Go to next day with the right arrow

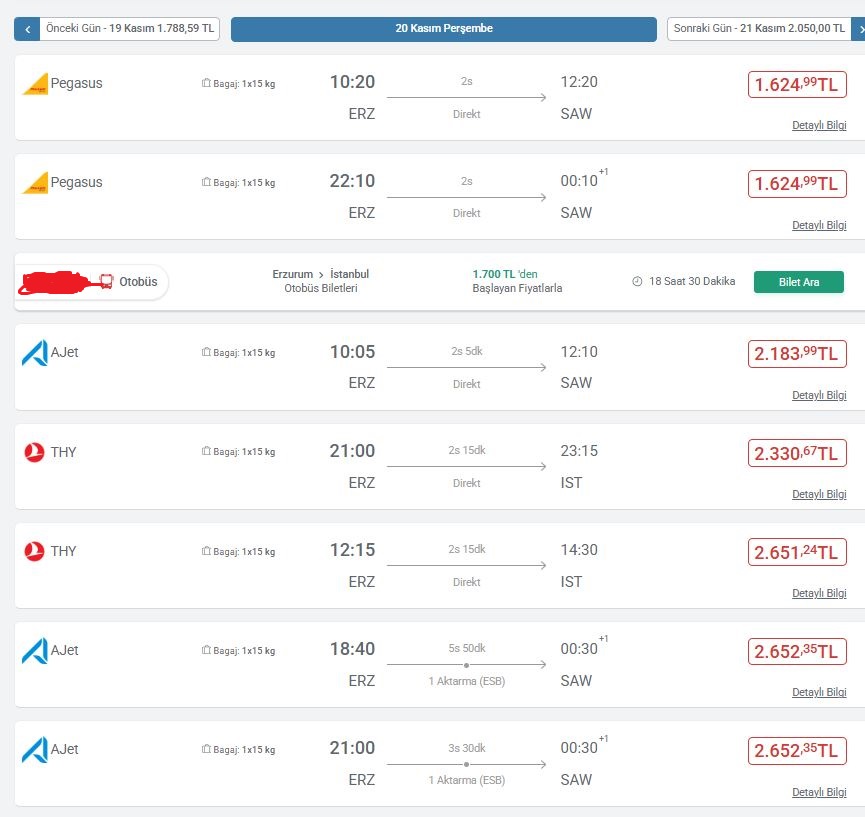(x=858, y=29)
